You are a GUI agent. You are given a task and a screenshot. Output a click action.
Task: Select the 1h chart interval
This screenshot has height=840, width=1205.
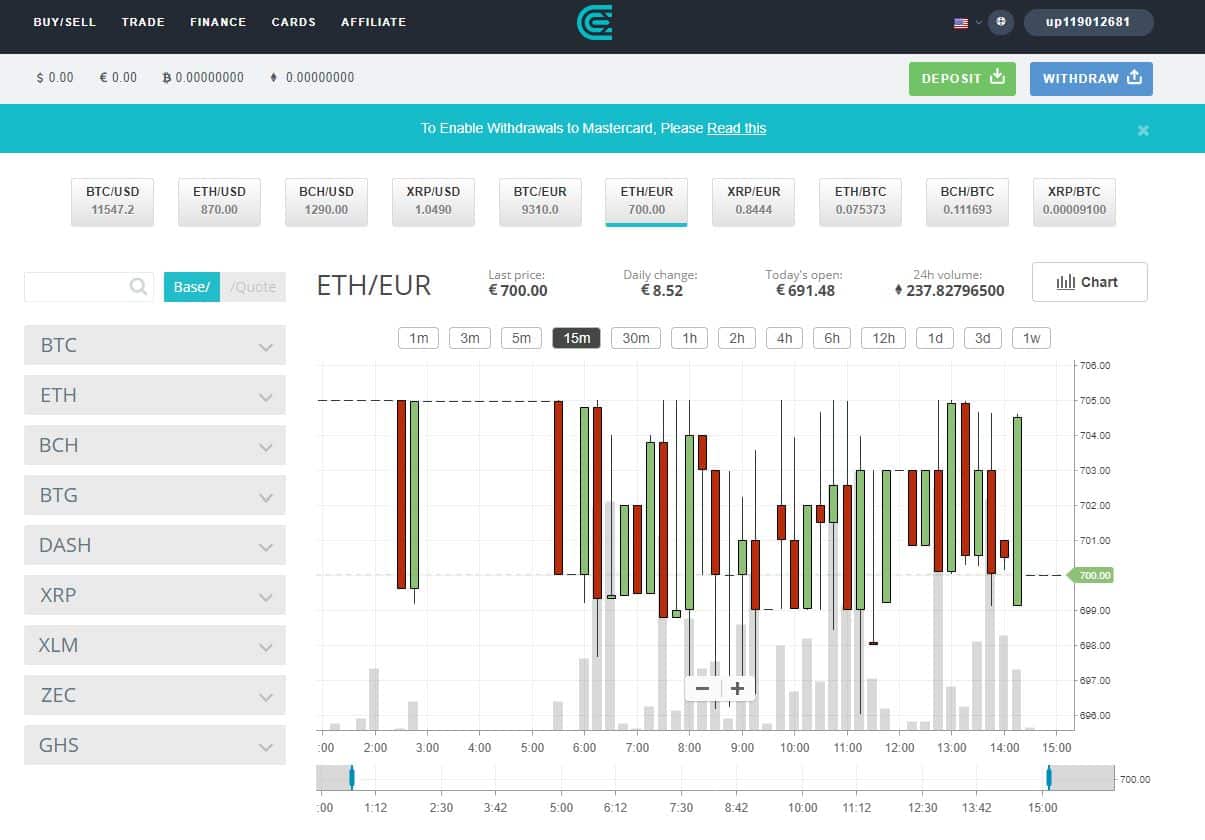pos(689,338)
